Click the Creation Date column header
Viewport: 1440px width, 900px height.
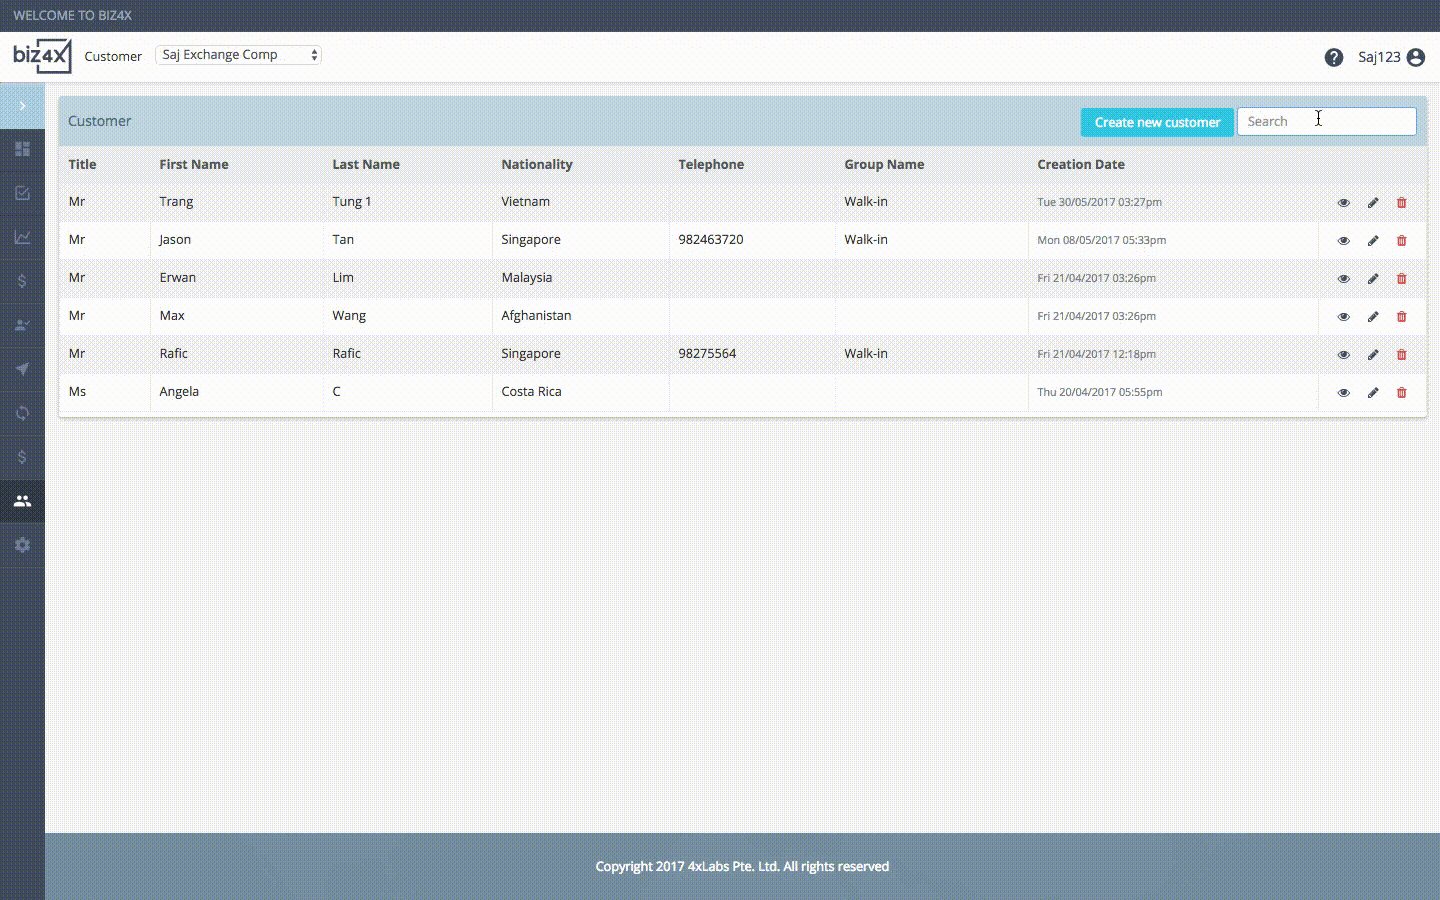coord(1081,164)
